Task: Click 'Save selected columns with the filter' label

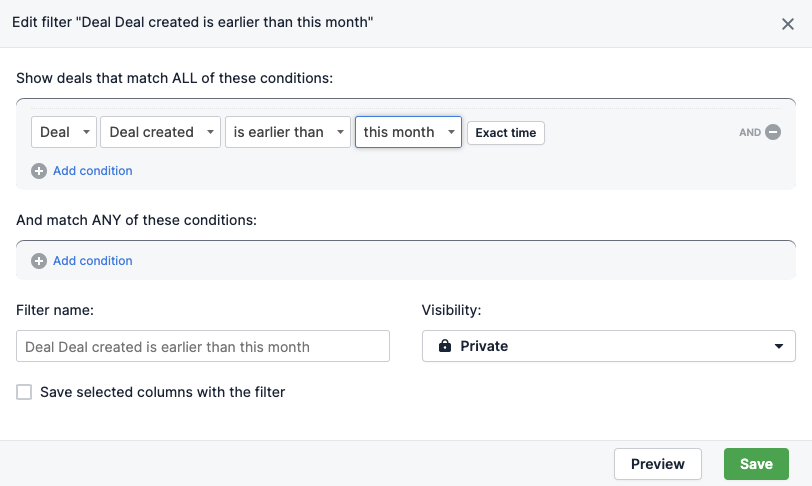Action: click(x=163, y=392)
